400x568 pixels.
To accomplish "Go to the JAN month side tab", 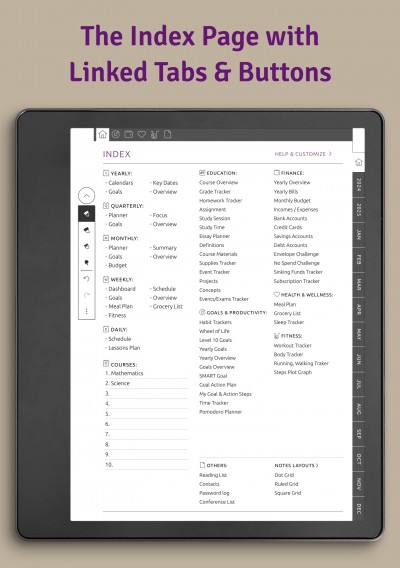I will click(x=358, y=235).
